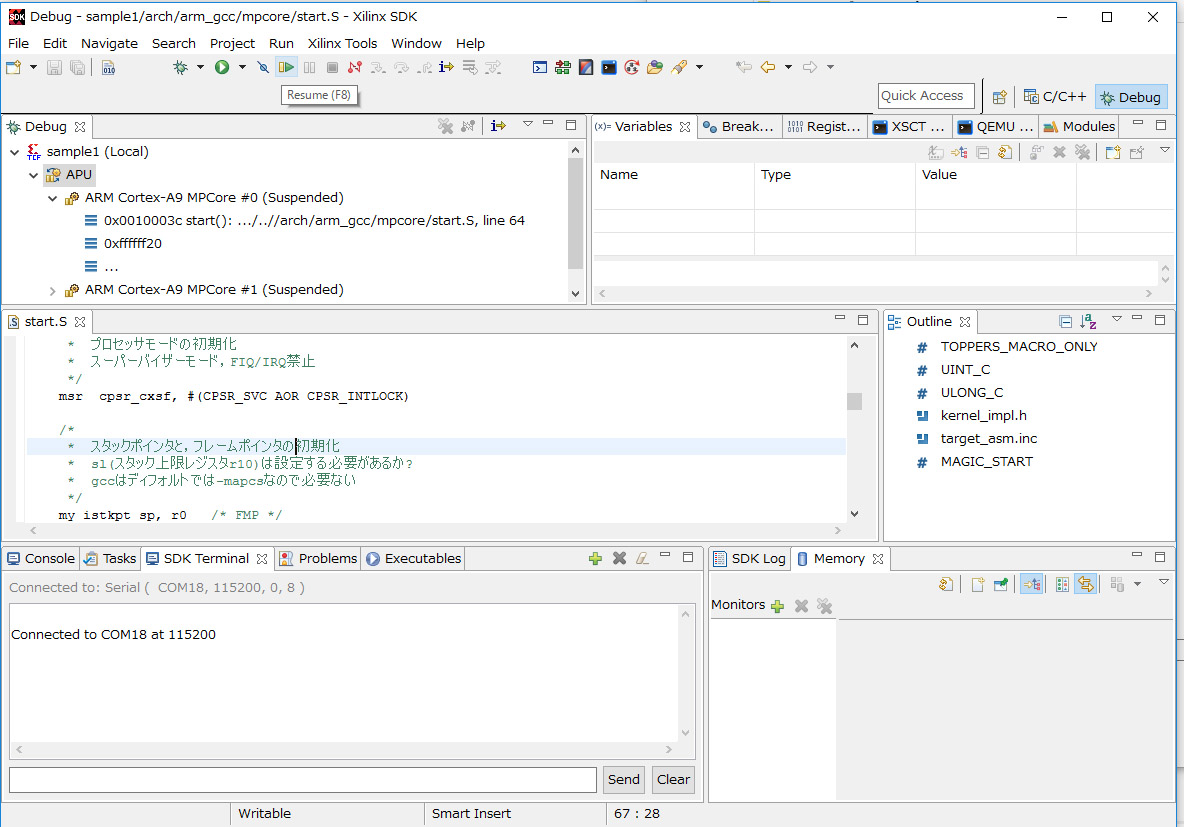Collapse the APU tree node
The width and height of the screenshot is (1184, 827).
(34, 175)
